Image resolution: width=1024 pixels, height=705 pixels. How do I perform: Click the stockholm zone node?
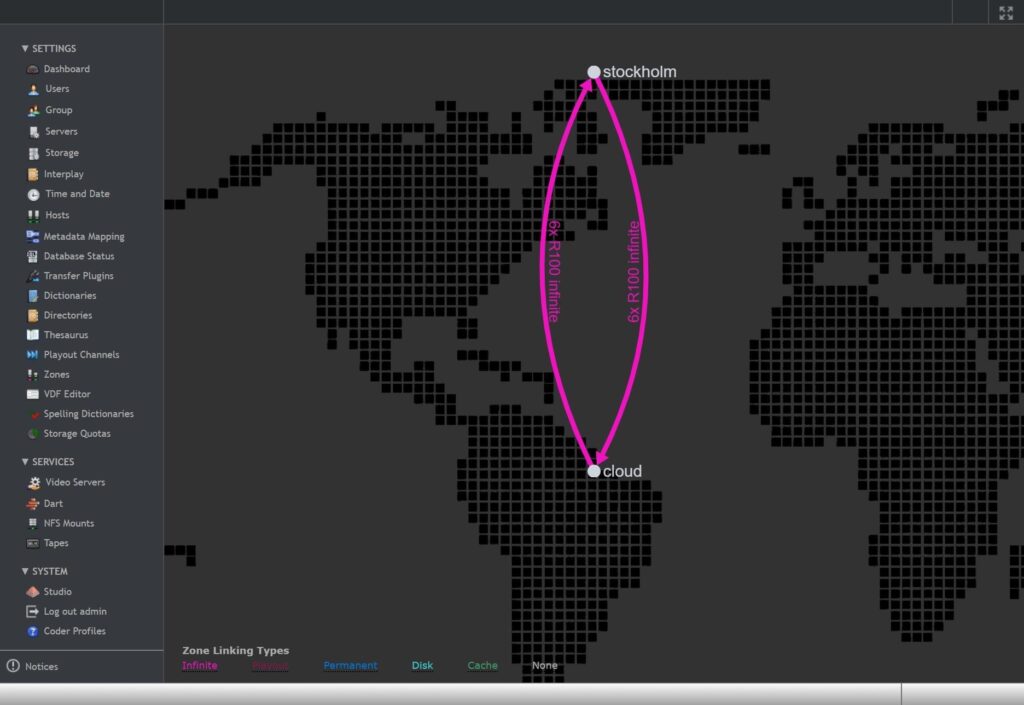[x=594, y=72]
